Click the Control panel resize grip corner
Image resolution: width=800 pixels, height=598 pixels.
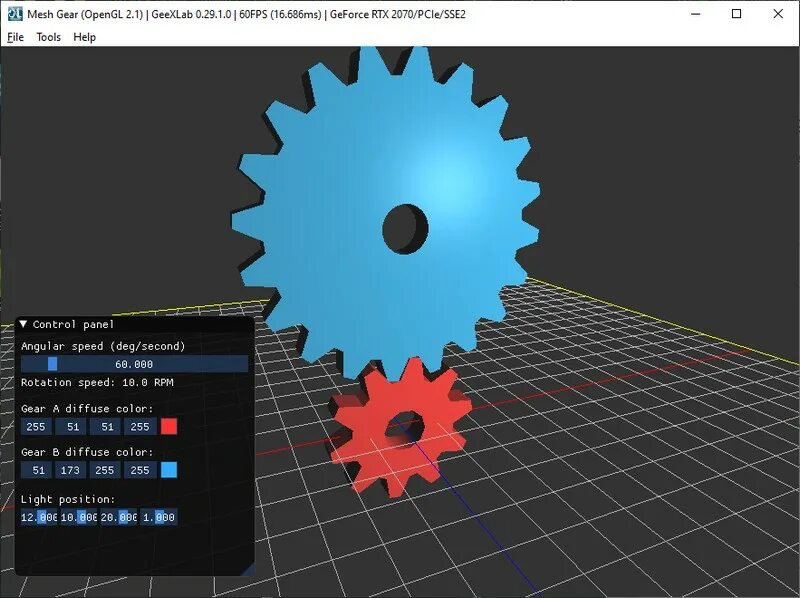(x=248, y=569)
